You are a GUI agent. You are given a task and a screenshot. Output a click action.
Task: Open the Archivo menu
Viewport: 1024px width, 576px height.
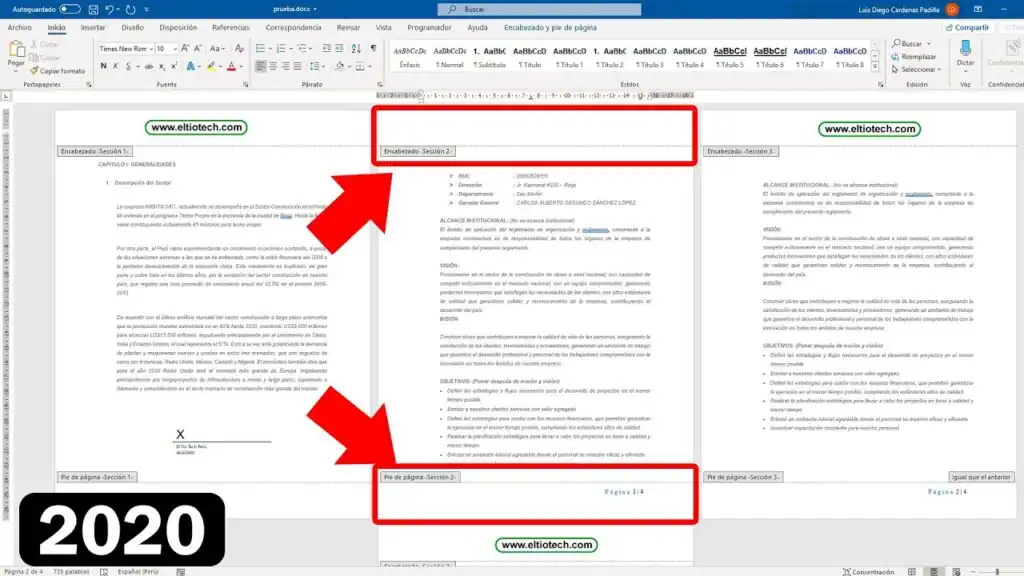[20, 27]
